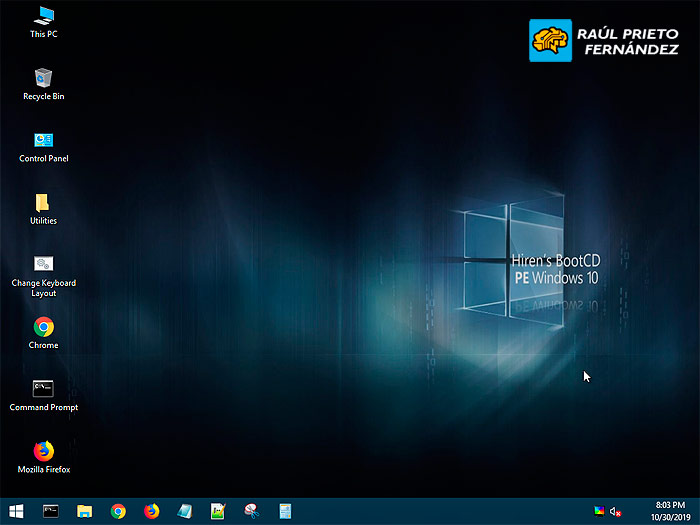The width and height of the screenshot is (700, 525).
Task: Open File Explorer from the taskbar
Action: point(85,511)
